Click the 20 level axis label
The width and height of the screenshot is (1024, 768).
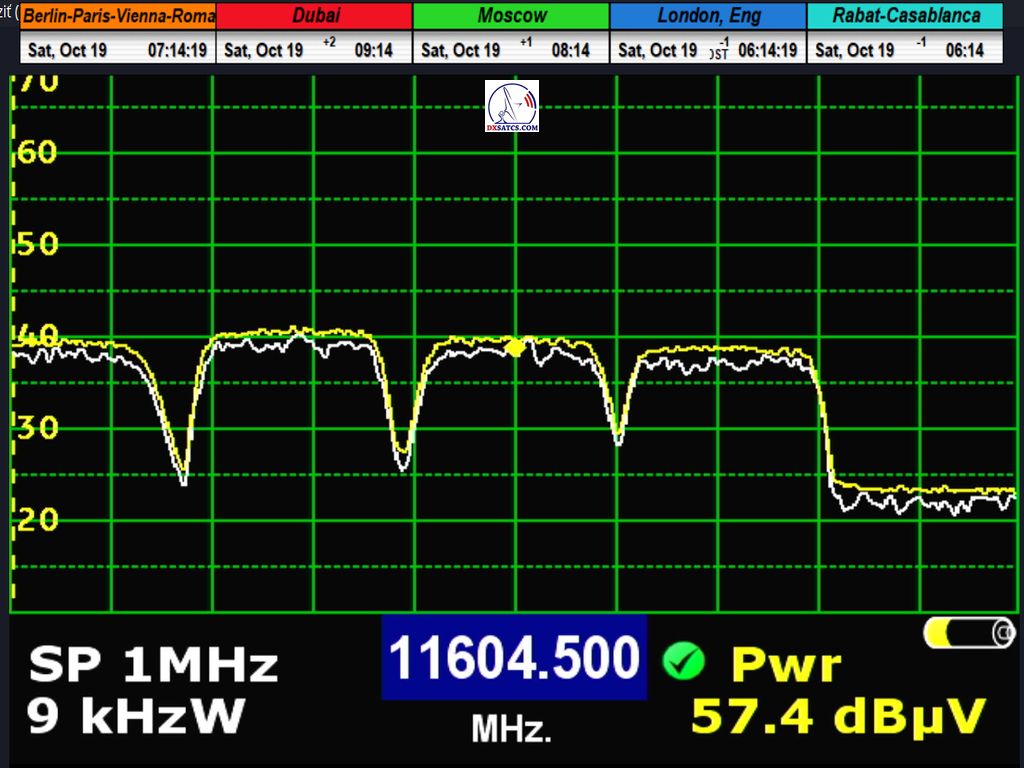[x=36, y=519]
